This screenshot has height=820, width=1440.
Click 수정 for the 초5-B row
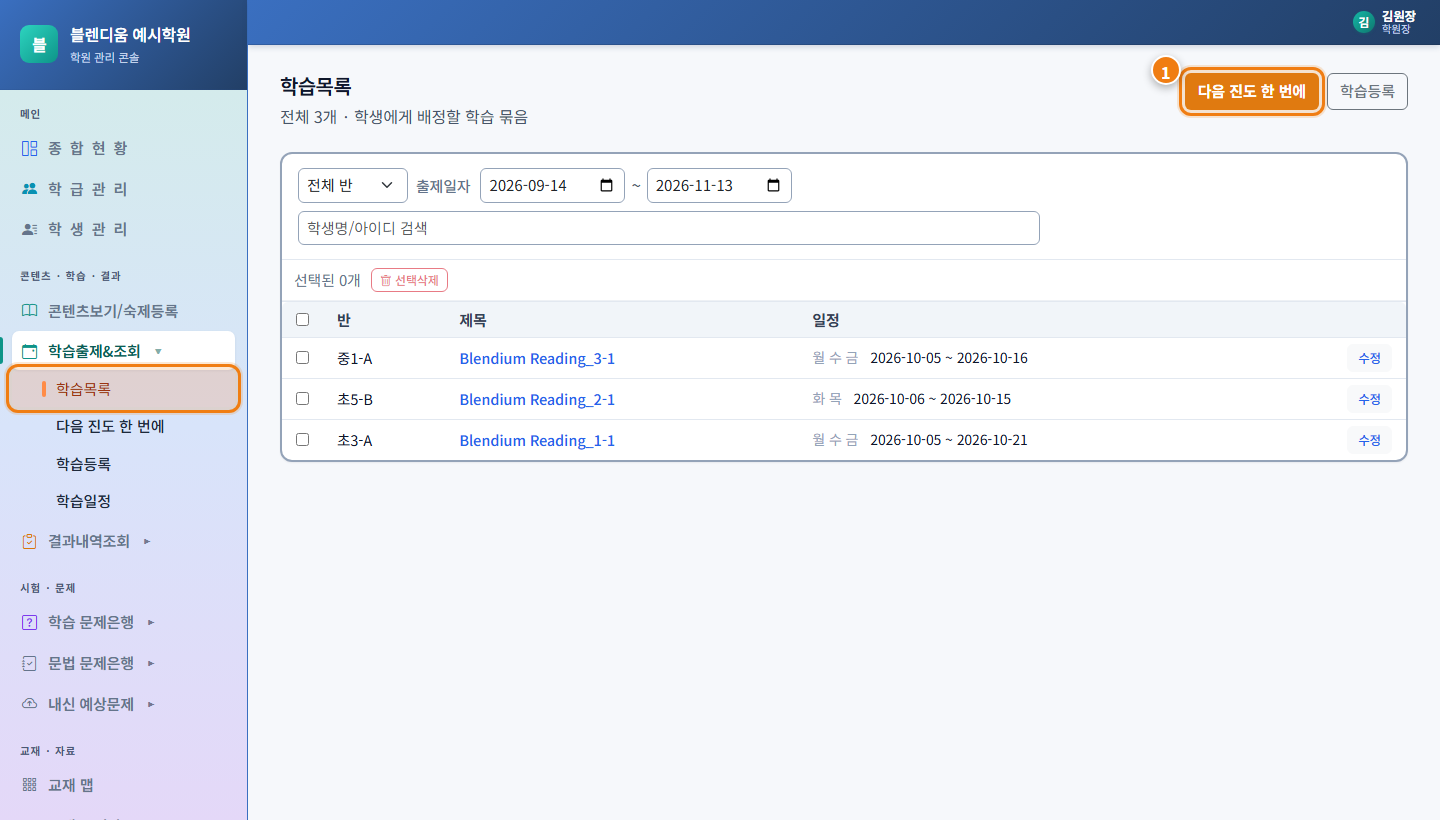[x=1369, y=399]
